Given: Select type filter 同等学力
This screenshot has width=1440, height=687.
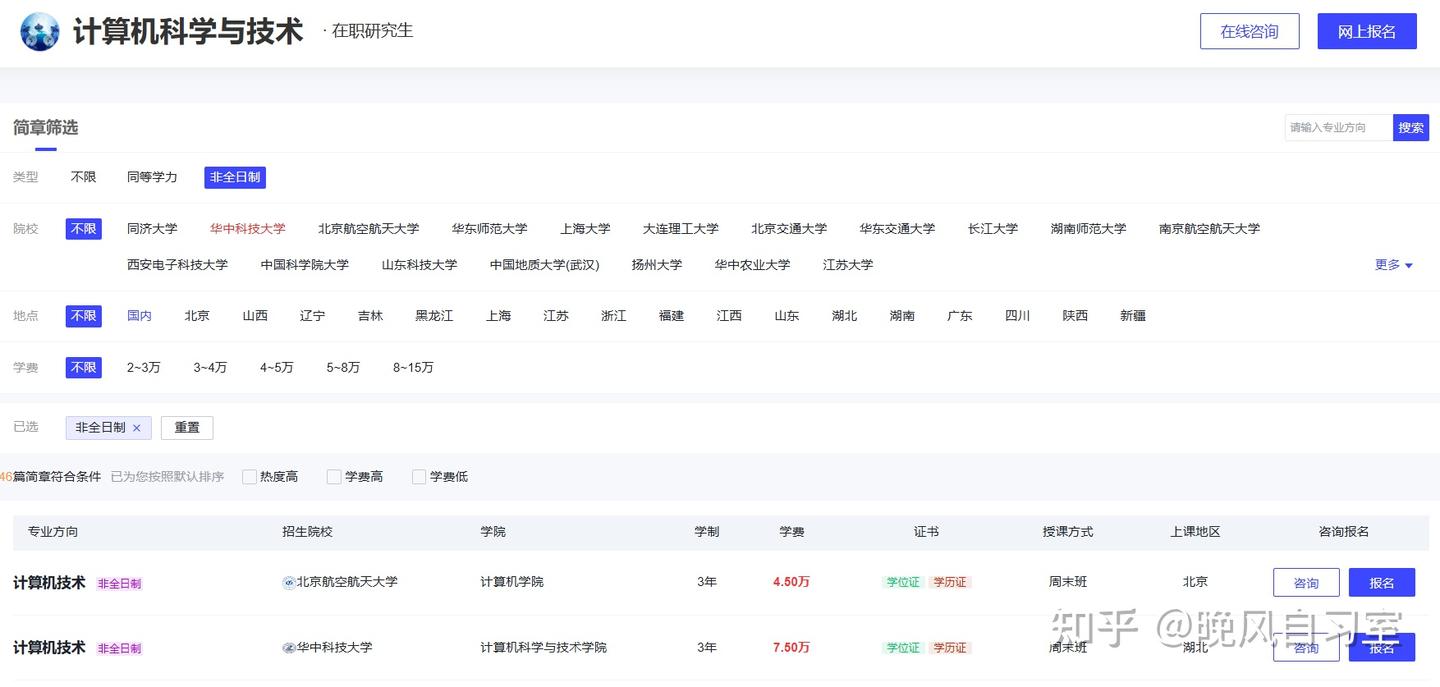Looking at the screenshot, I should (x=152, y=177).
